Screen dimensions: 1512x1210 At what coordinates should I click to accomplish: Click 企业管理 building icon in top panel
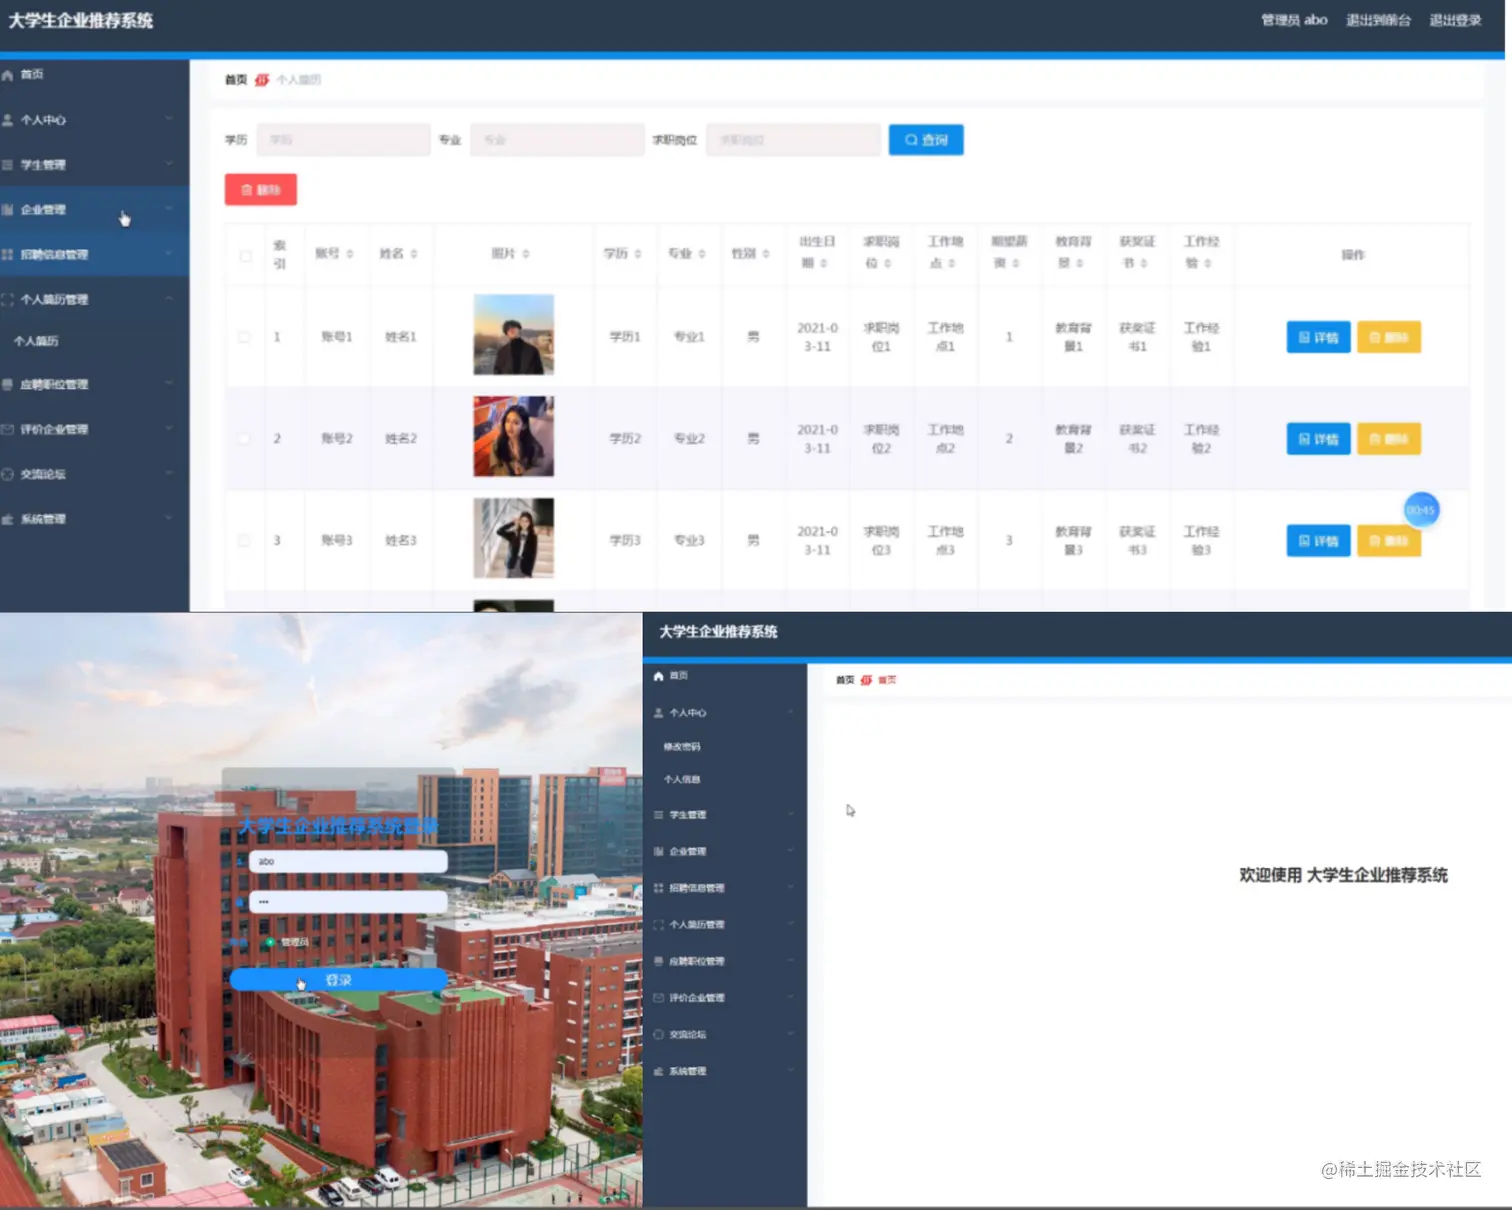tap(8, 210)
